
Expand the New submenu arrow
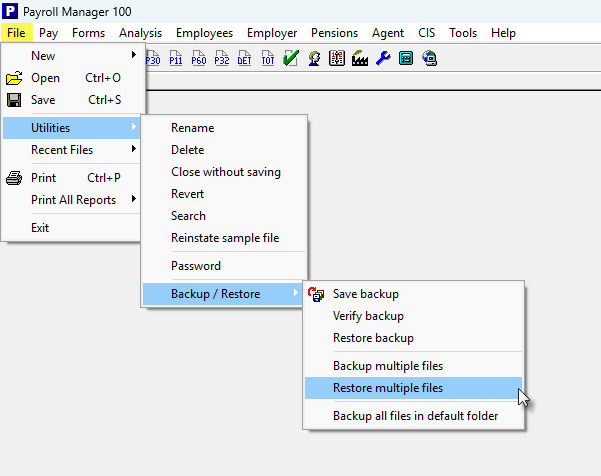[133, 55]
